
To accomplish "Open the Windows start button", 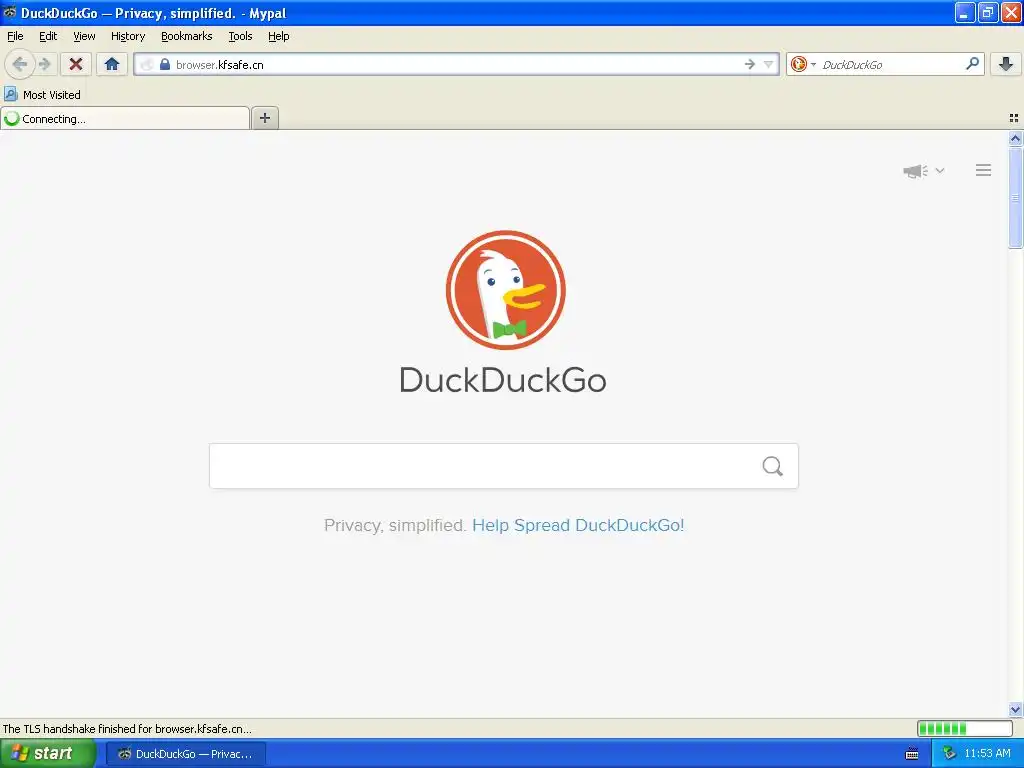I will (48, 753).
